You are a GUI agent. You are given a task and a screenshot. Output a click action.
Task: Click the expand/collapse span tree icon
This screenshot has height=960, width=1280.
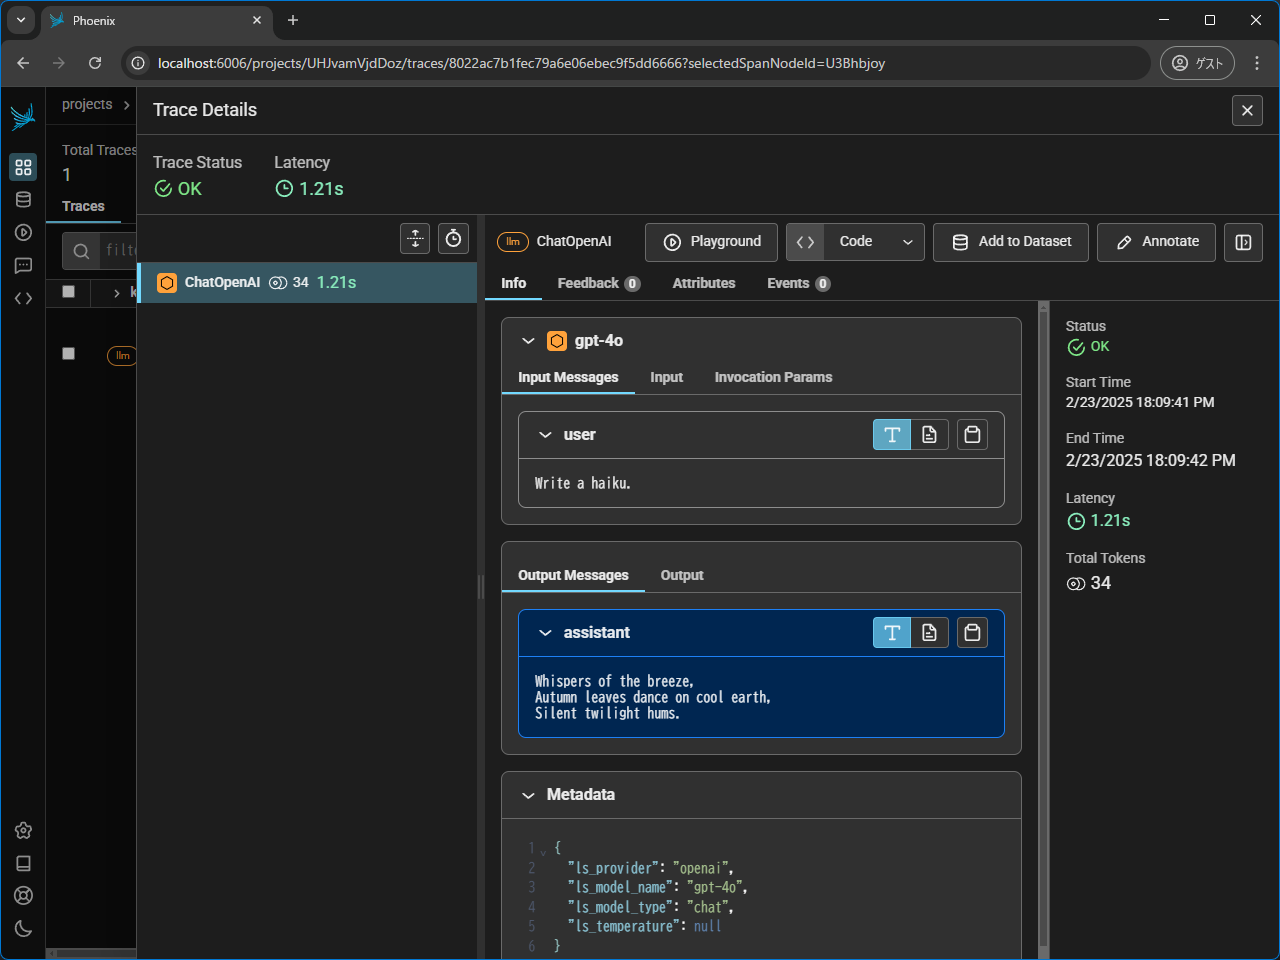[415, 238]
